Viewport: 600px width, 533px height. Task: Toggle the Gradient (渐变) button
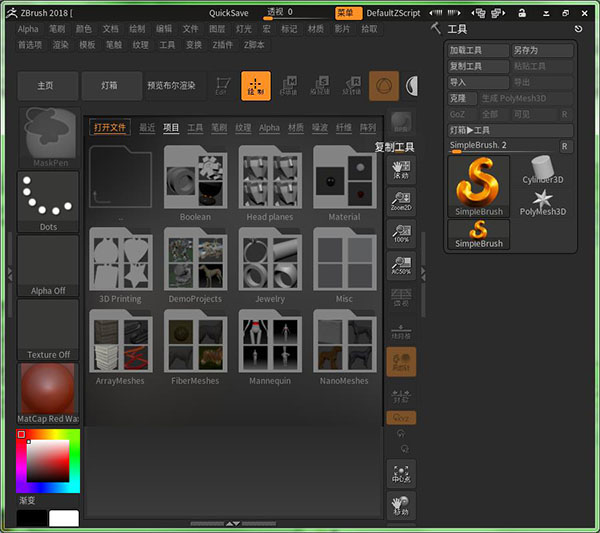pyautogui.click(x=27, y=500)
